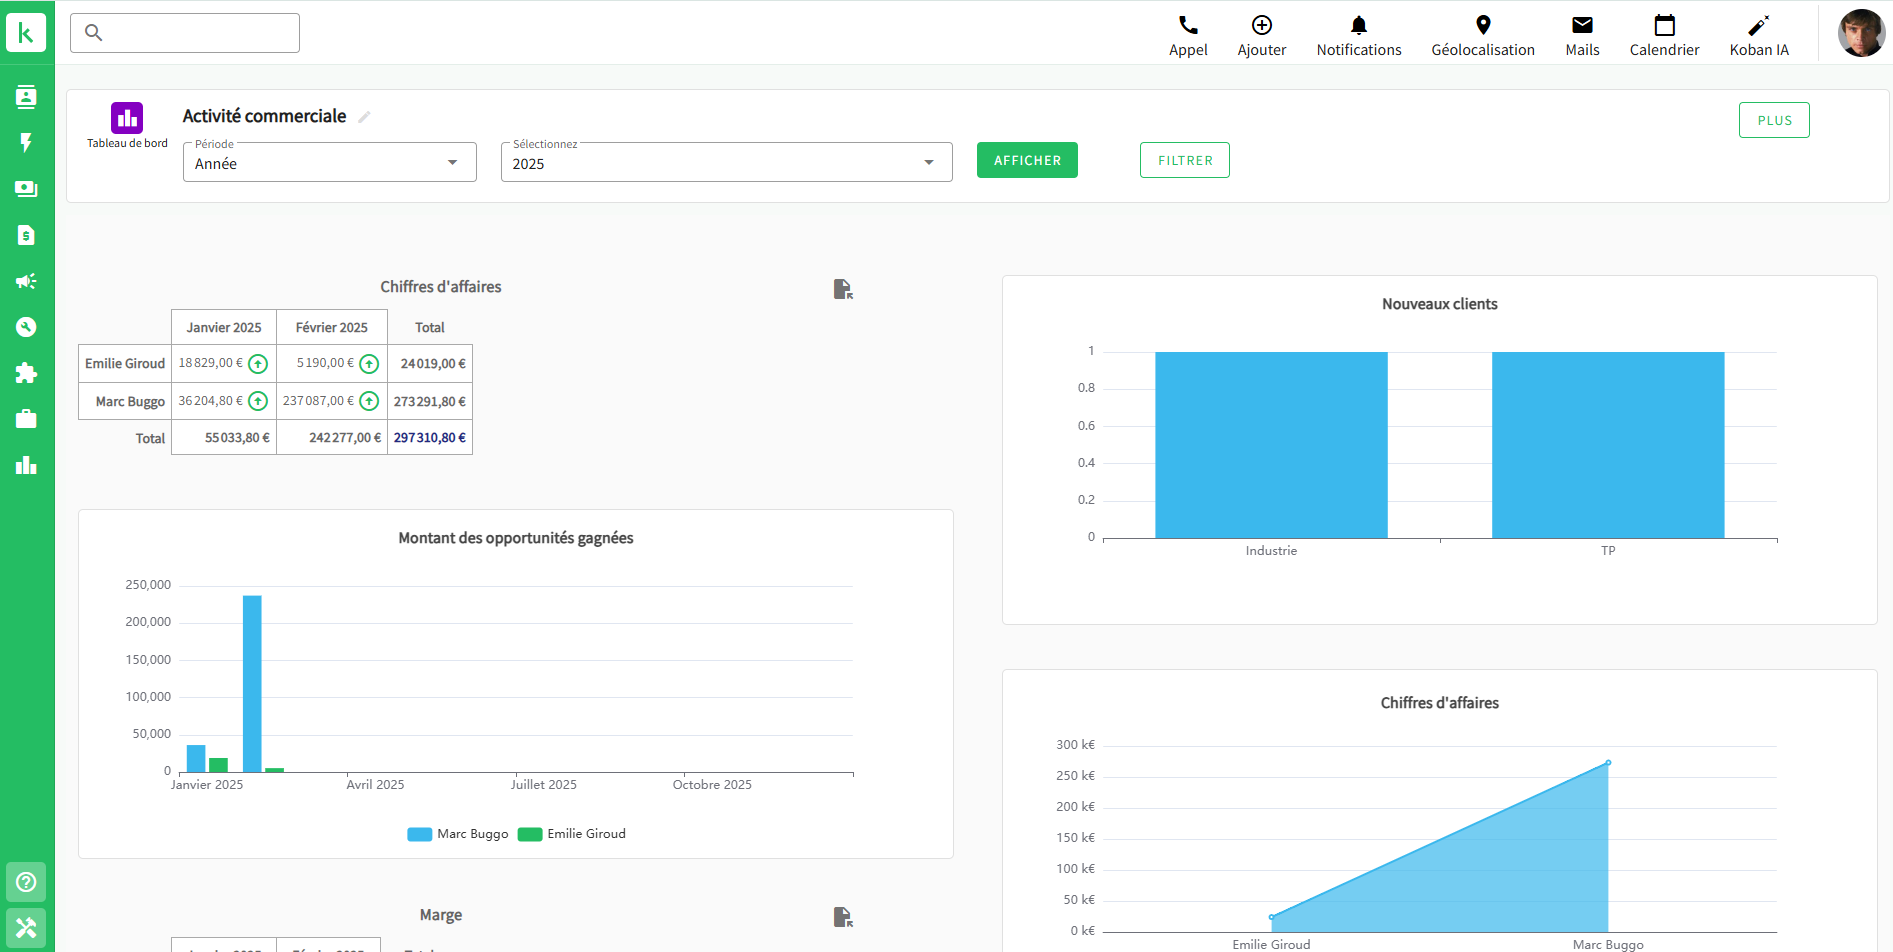Open Koban IA magic wand icon

pos(1759,25)
